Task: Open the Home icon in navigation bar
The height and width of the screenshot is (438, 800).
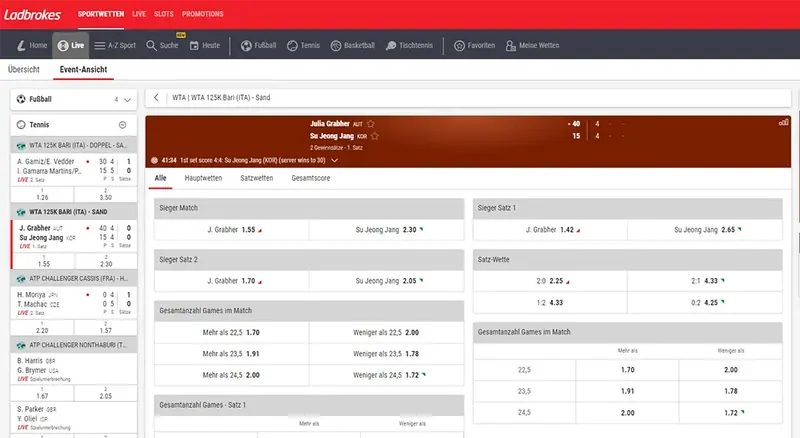Action: coord(21,45)
